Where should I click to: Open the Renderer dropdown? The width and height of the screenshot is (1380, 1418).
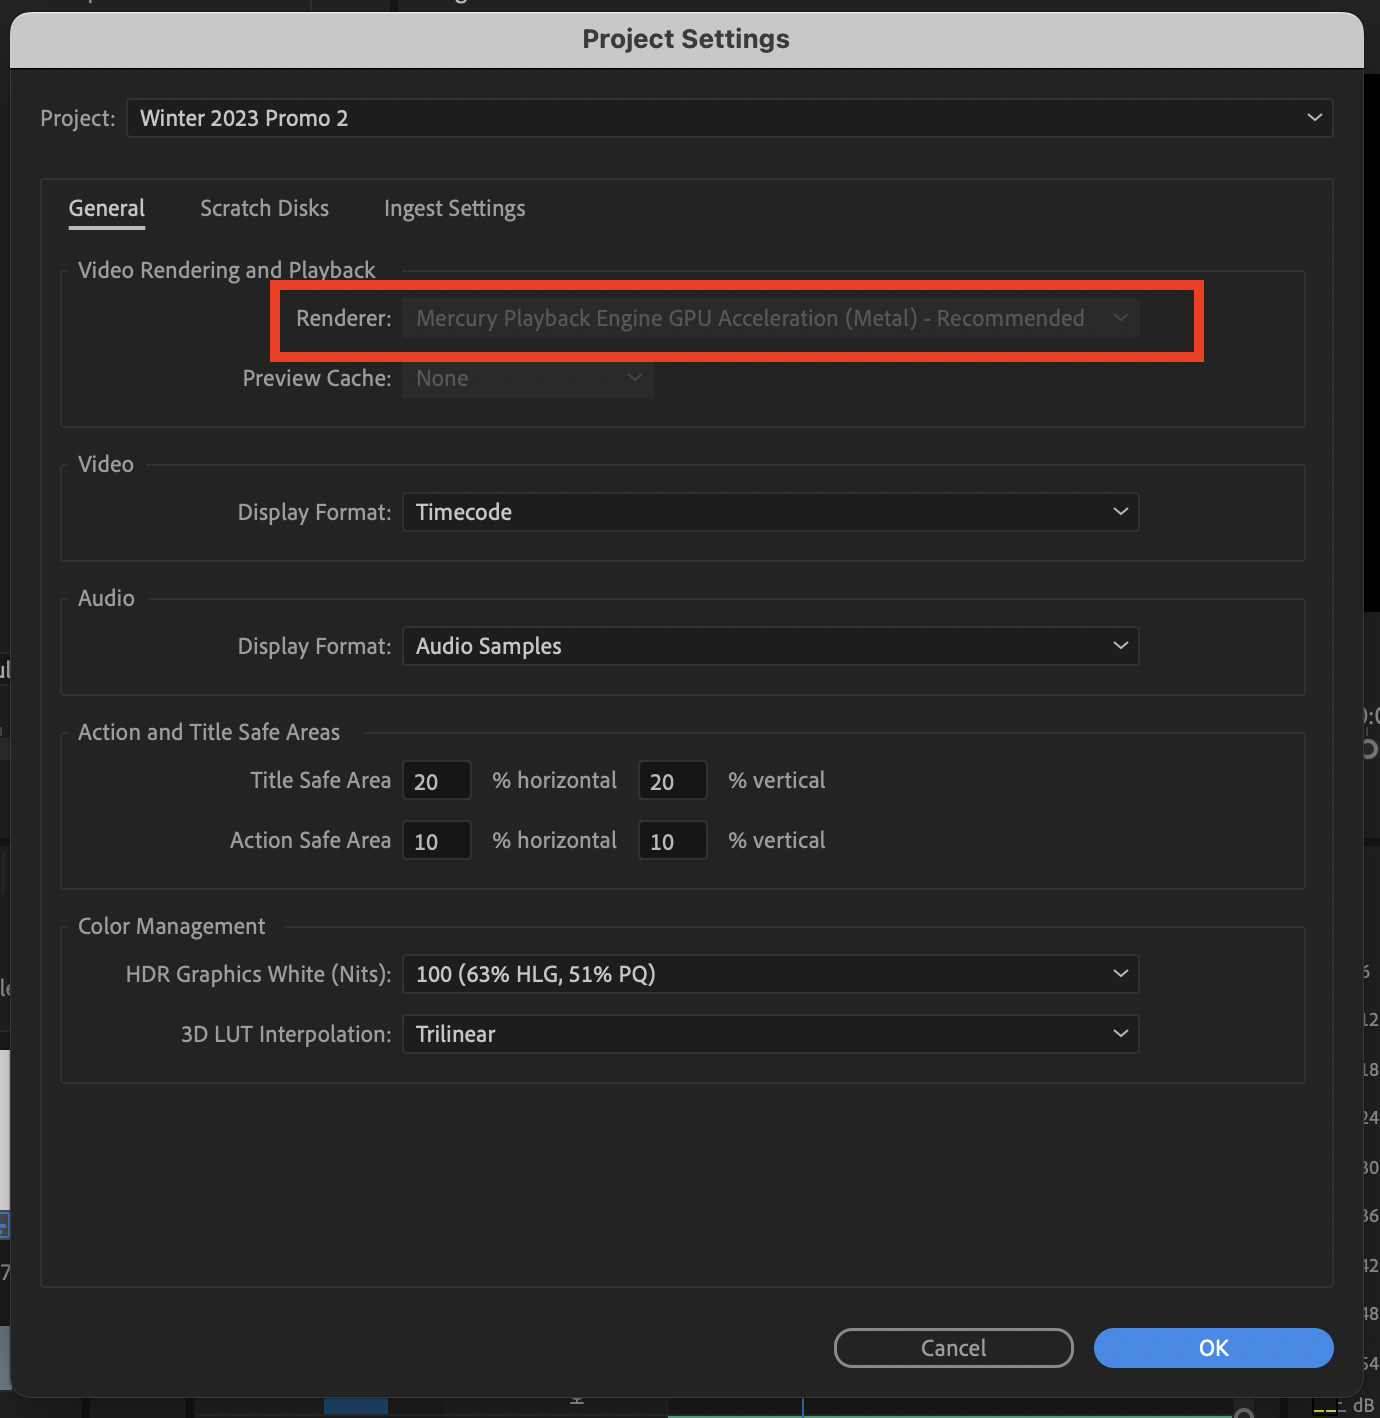click(770, 318)
